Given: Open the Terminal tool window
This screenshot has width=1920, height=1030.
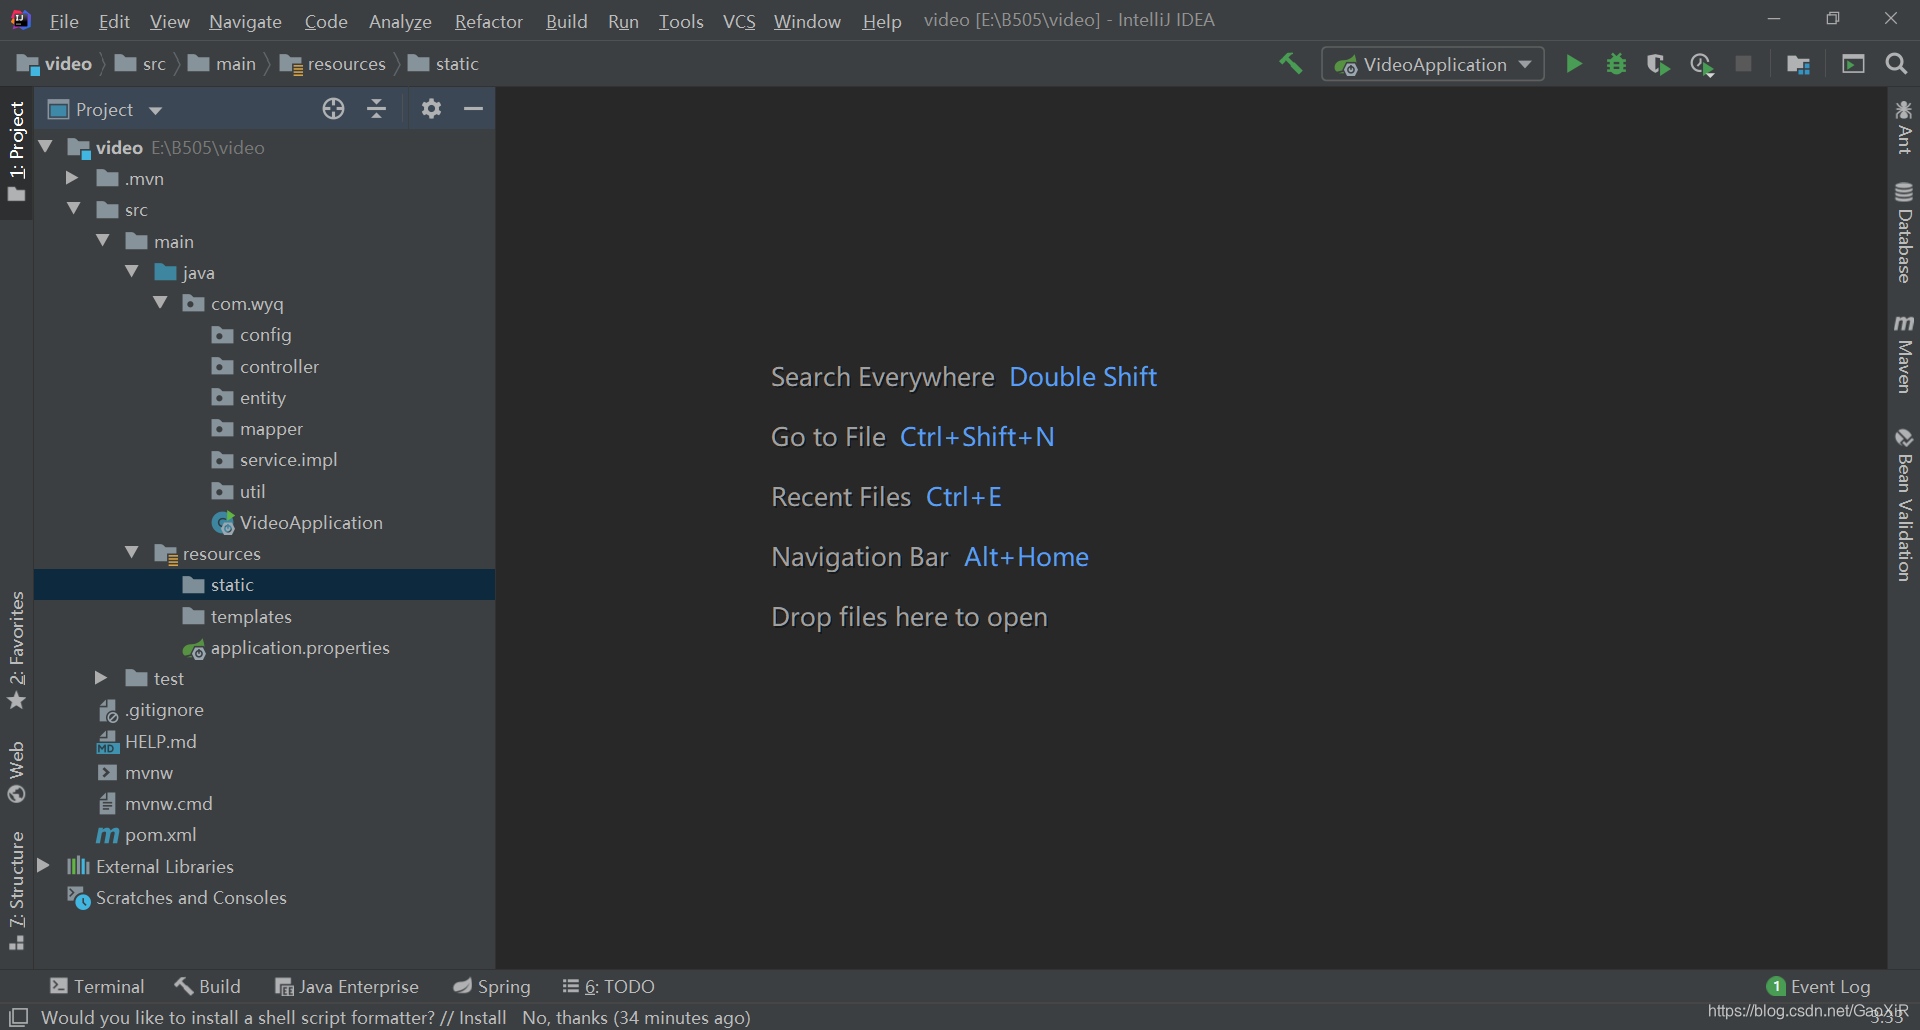Looking at the screenshot, I should [97, 986].
